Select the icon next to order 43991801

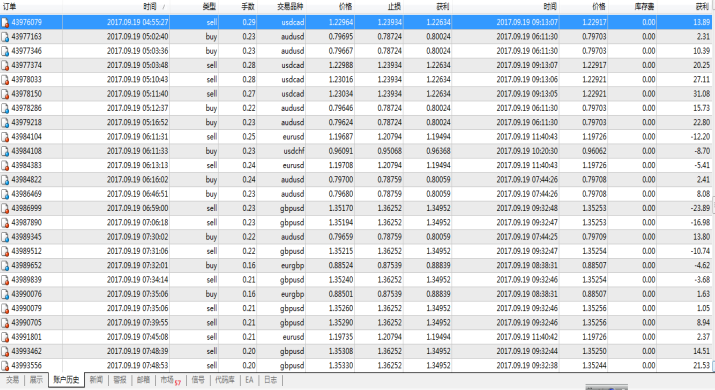coord(5,337)
